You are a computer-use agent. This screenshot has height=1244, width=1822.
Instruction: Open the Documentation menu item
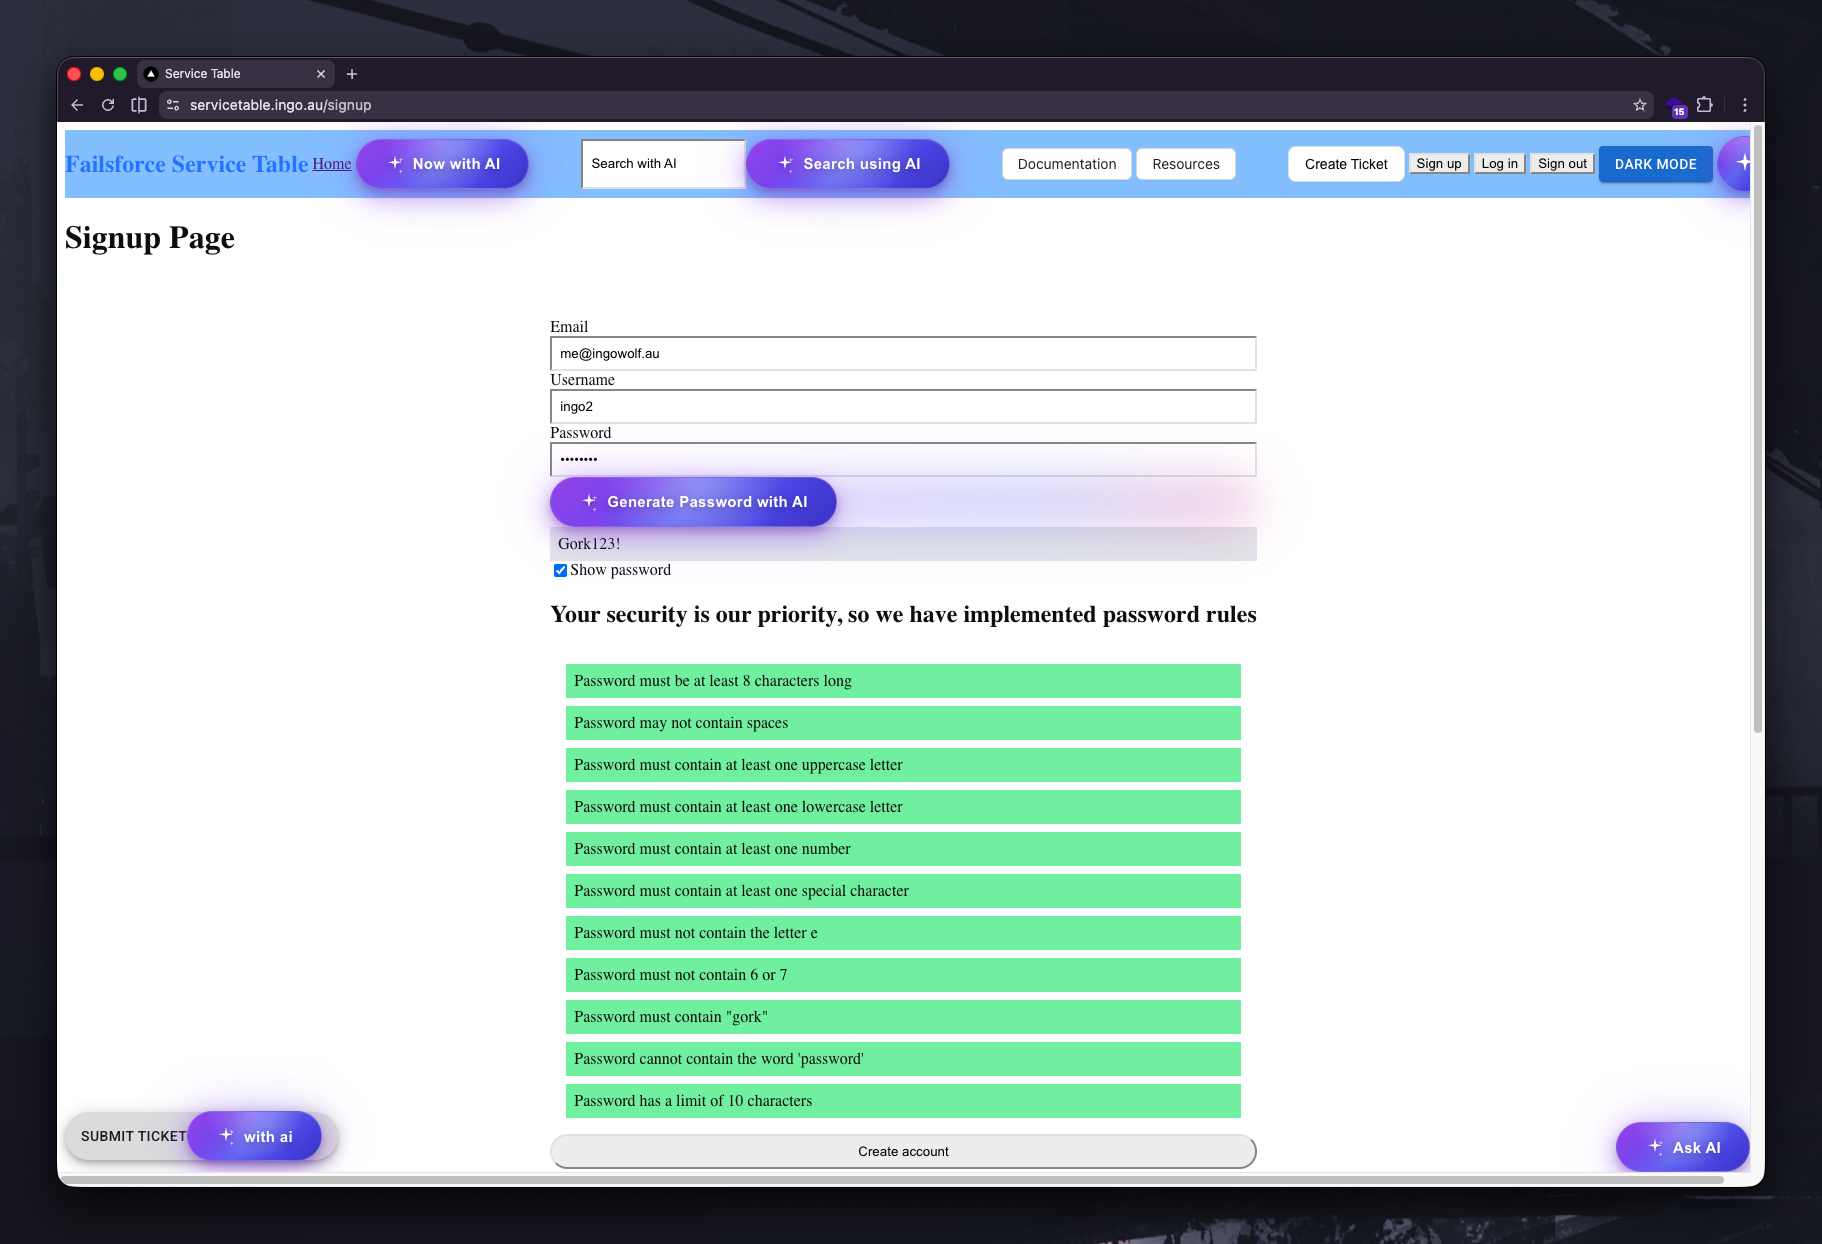click(1066, 164)
